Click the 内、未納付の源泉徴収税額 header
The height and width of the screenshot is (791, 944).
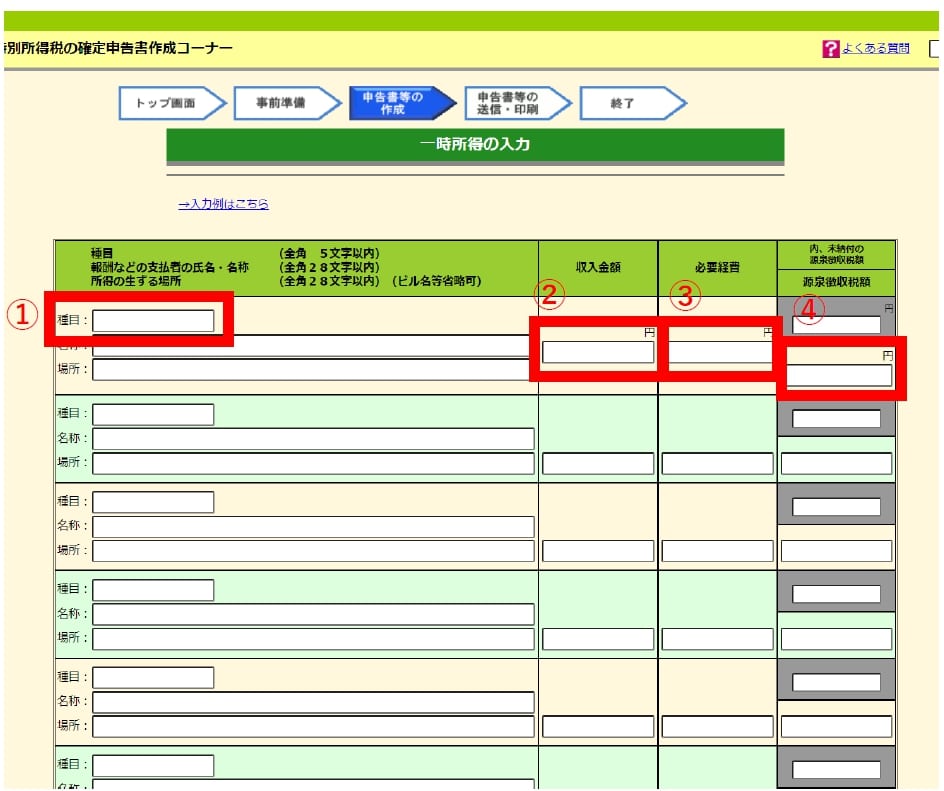[836, 255]
